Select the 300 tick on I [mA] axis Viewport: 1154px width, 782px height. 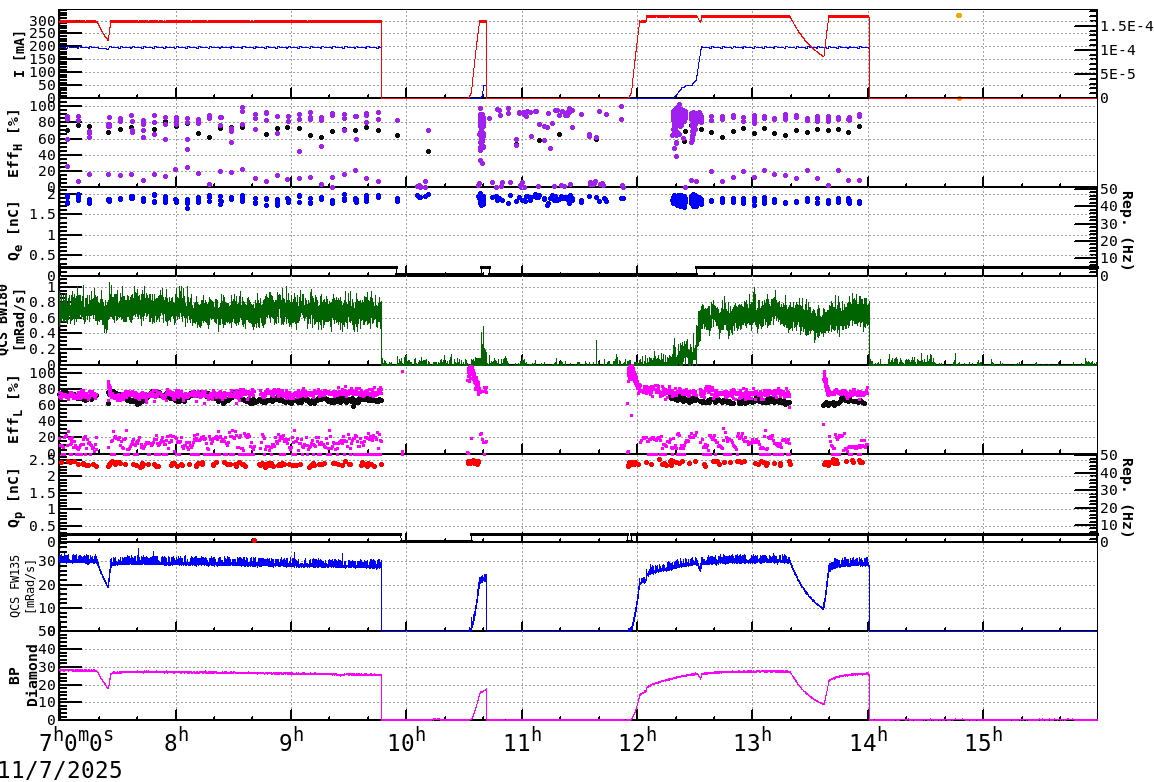pyautogui.click(x=43, y=21)
